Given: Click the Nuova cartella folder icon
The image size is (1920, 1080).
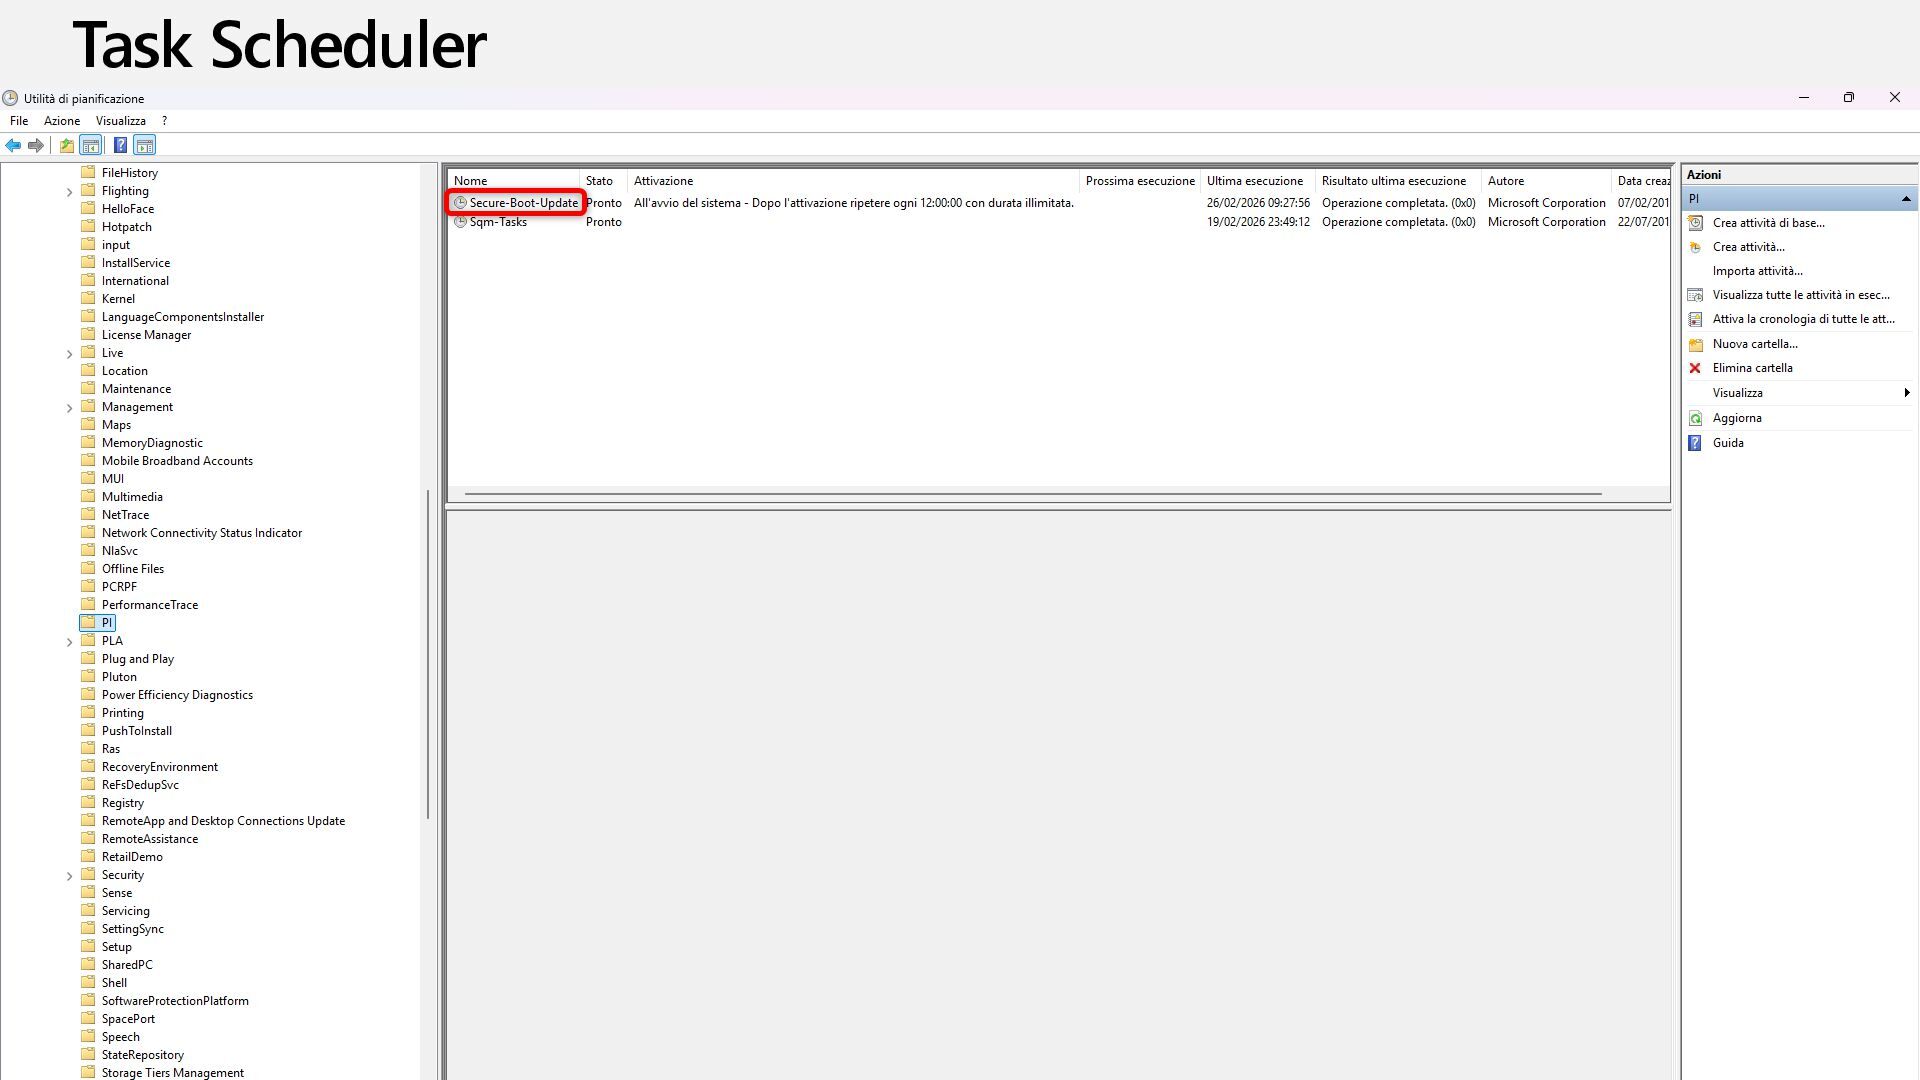Looking at the screenshot, I should [x=1695, y=344].
